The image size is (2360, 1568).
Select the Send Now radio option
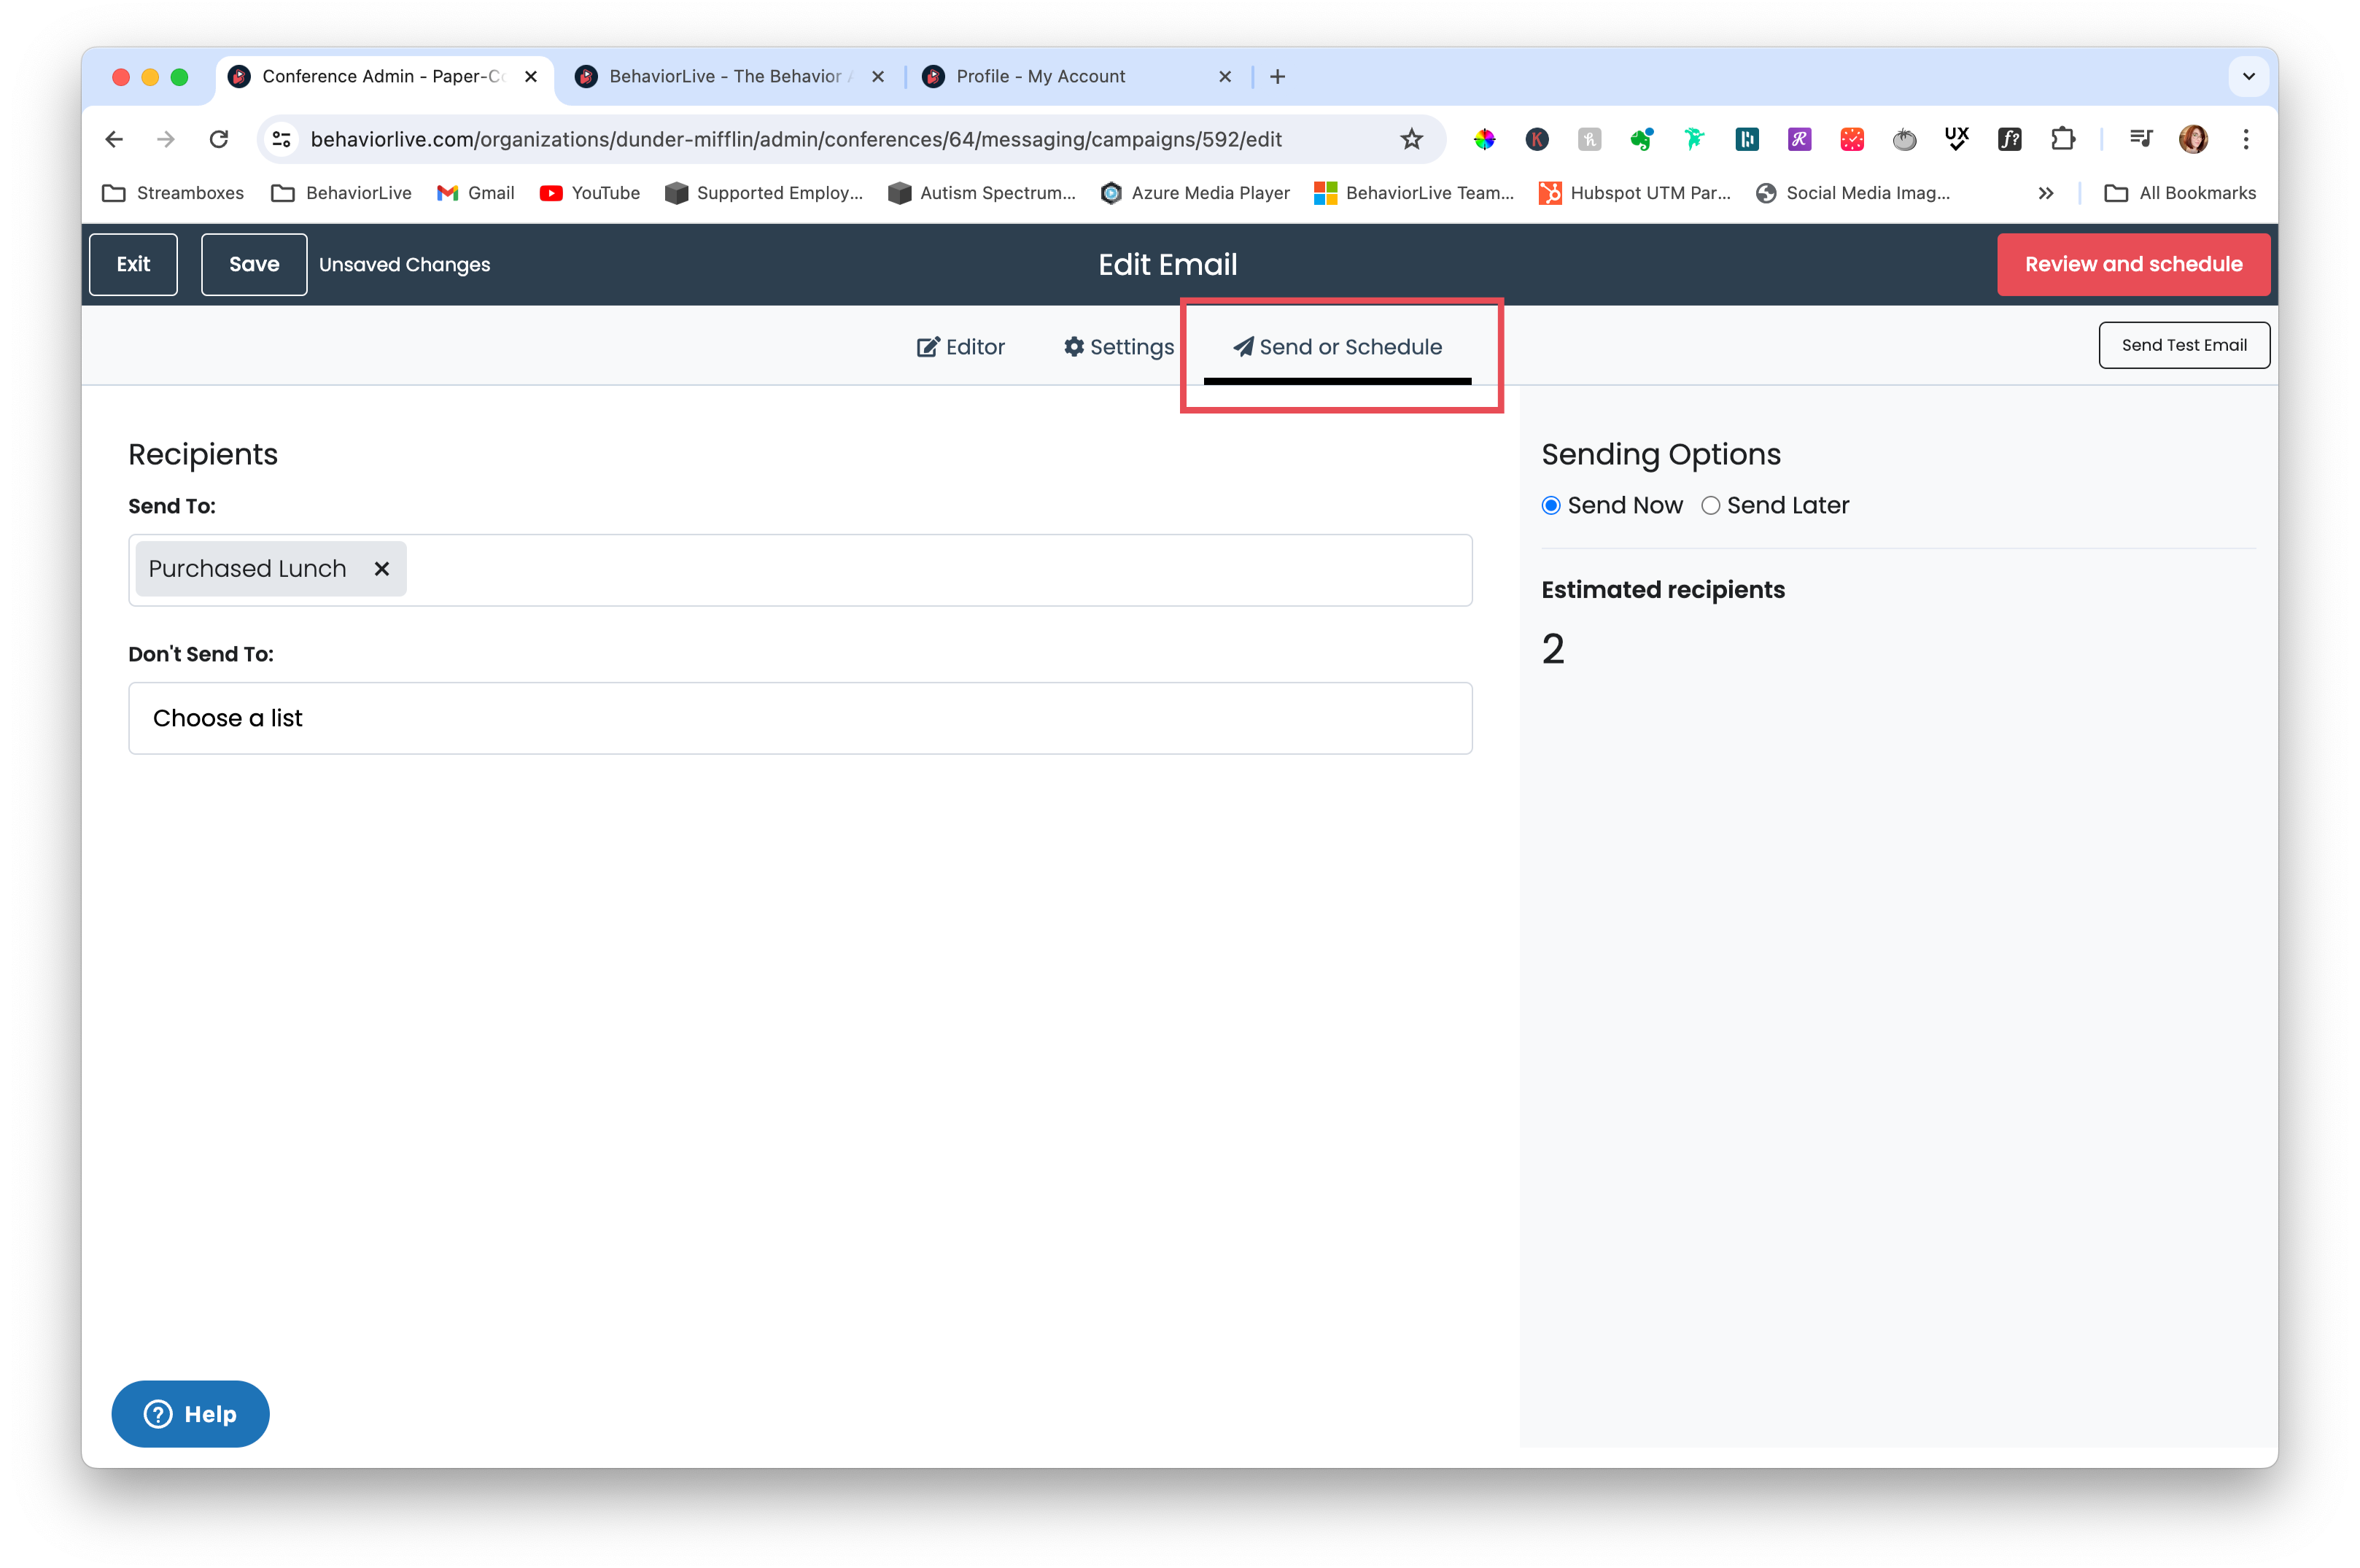[x=1551, y=506]
